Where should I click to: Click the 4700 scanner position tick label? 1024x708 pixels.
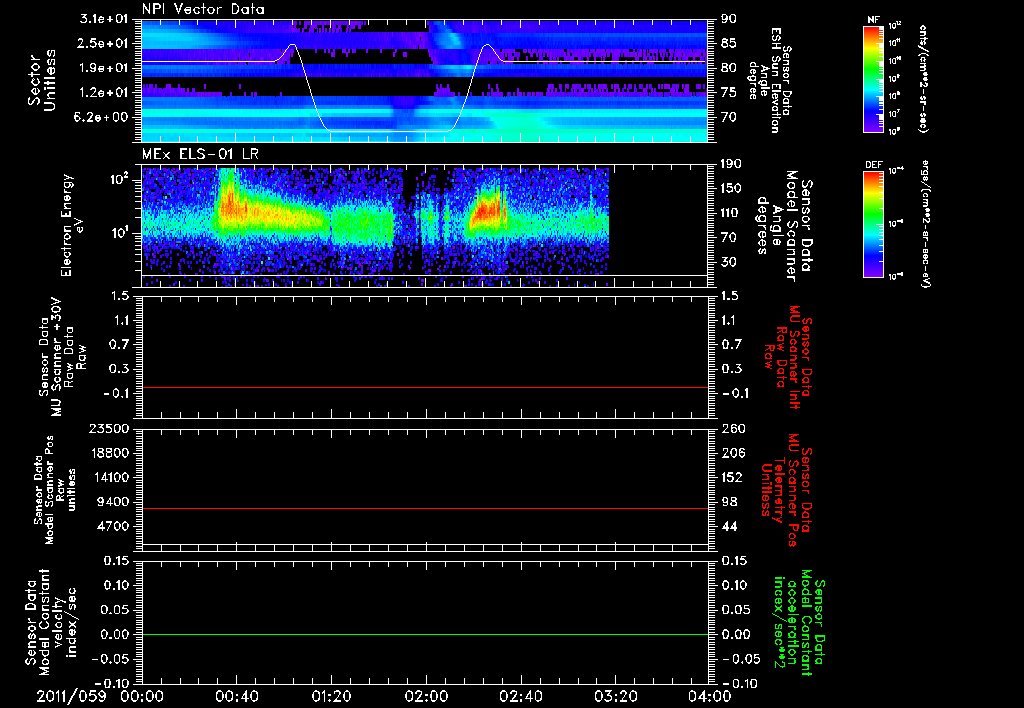(114, 526)
